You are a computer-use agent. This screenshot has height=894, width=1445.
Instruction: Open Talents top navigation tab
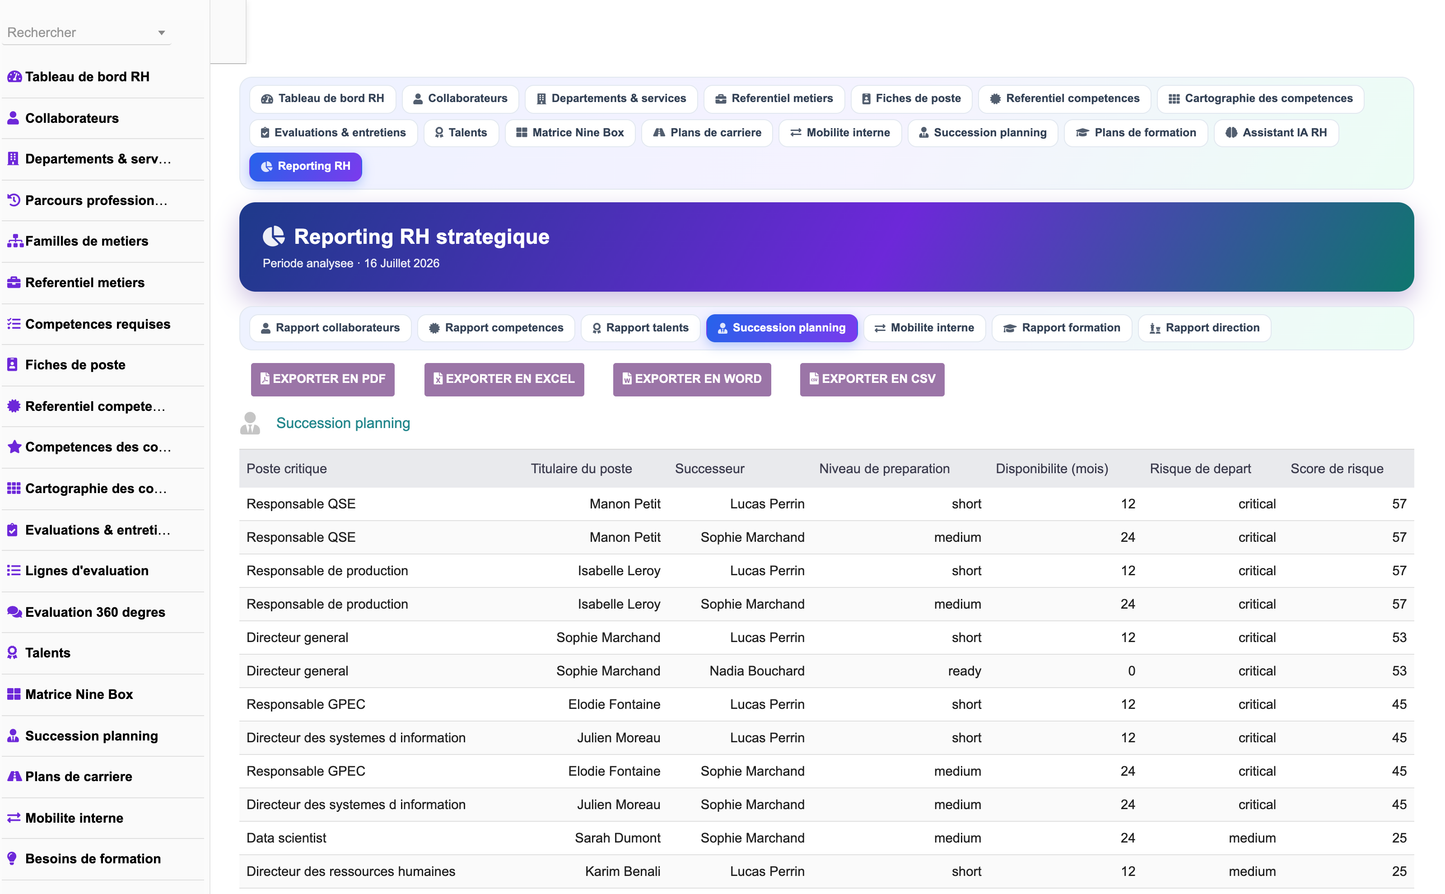[461, 133]
